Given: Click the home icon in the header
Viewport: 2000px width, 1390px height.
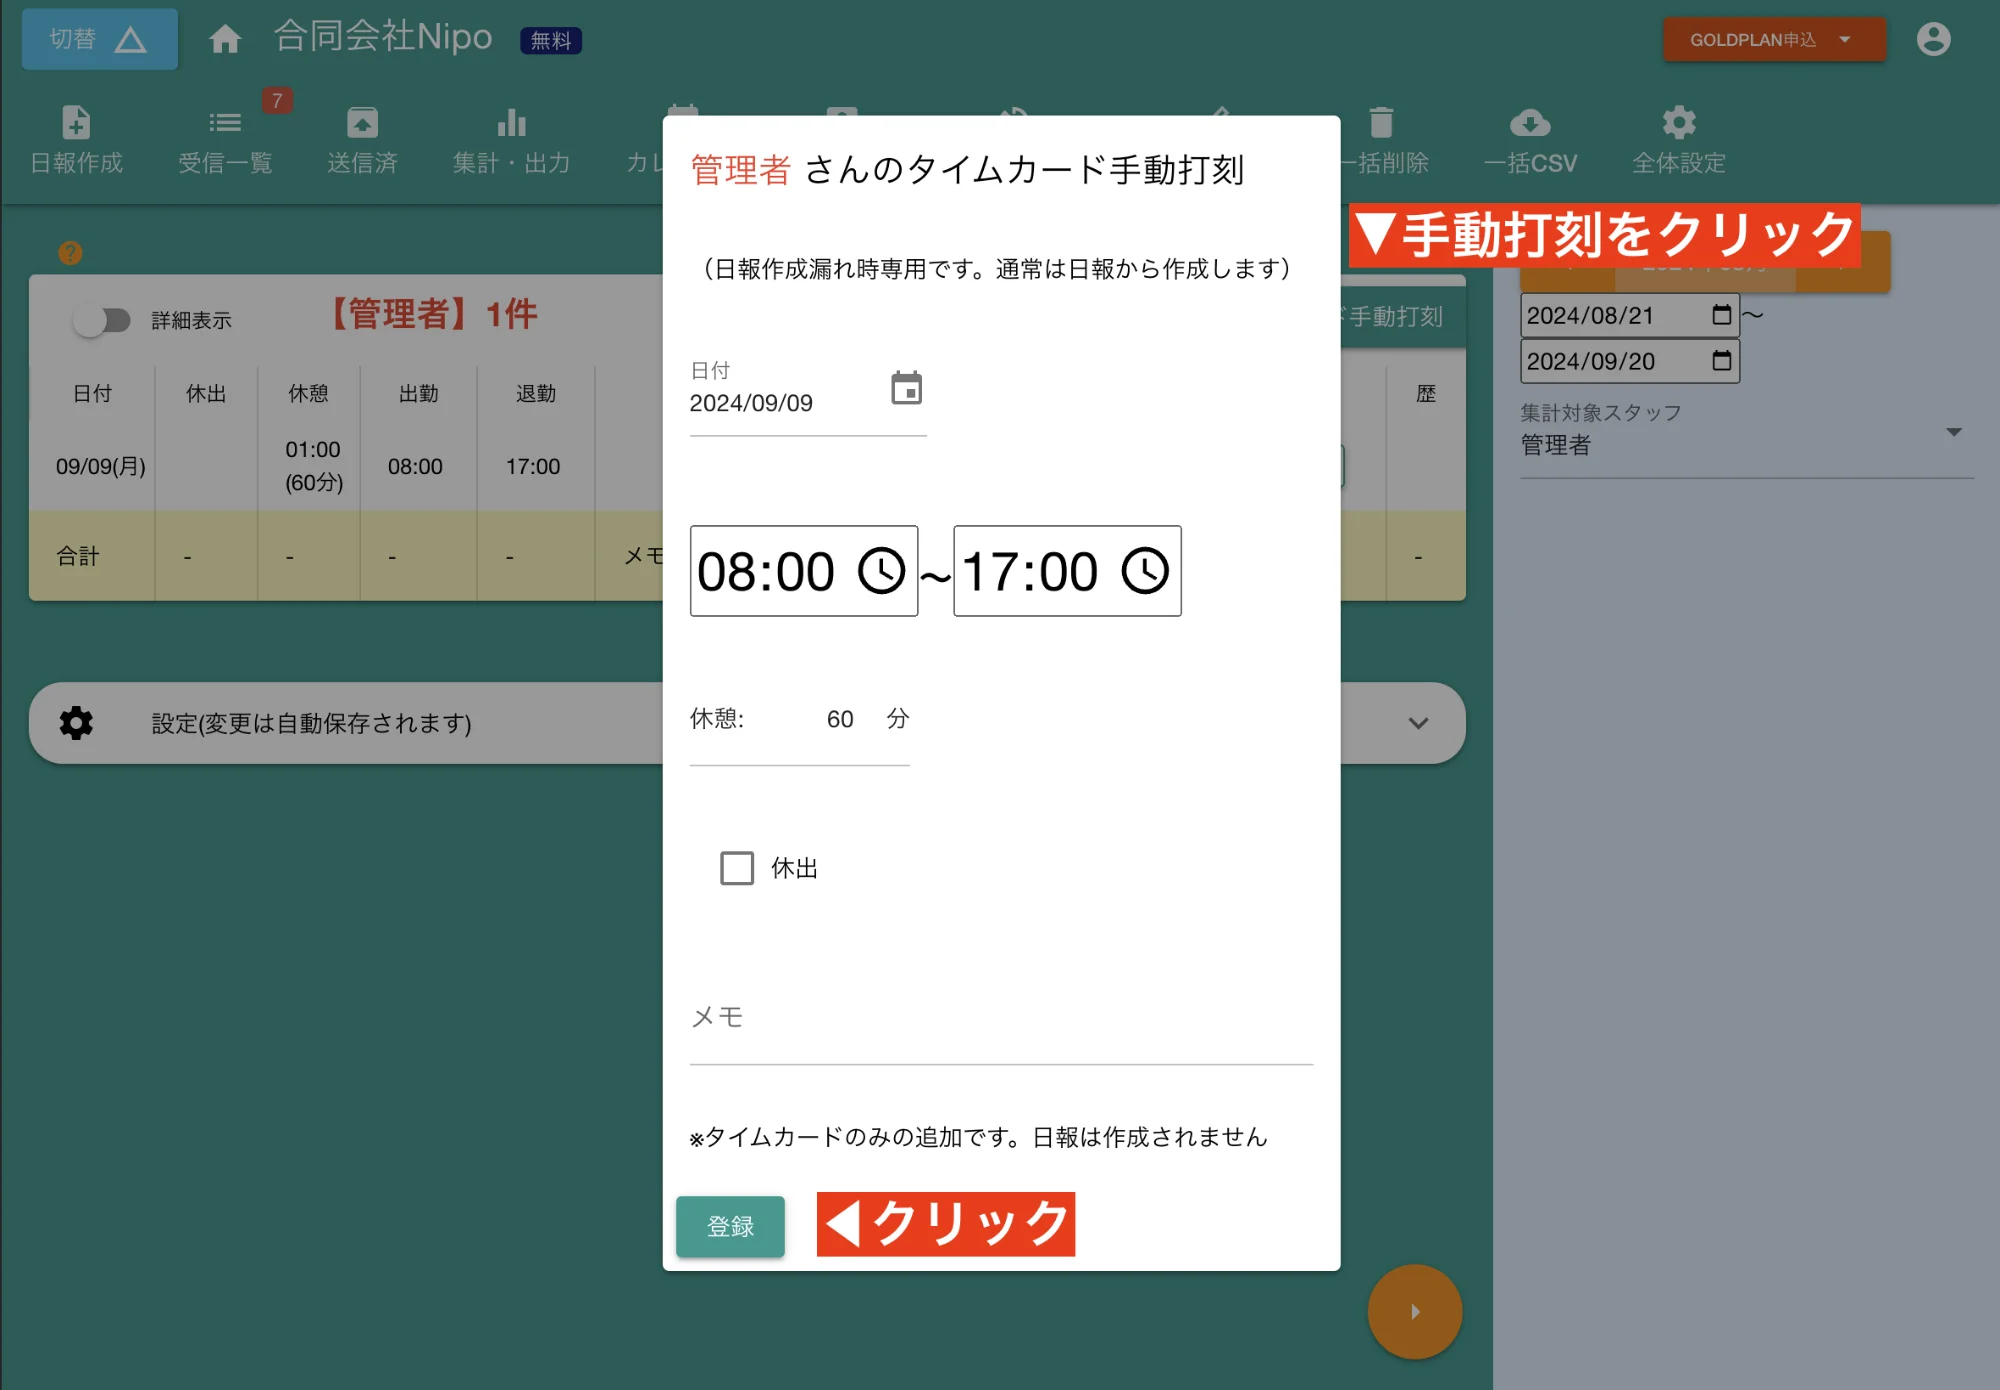Looking at the screenshot, I should click(225, 38).
